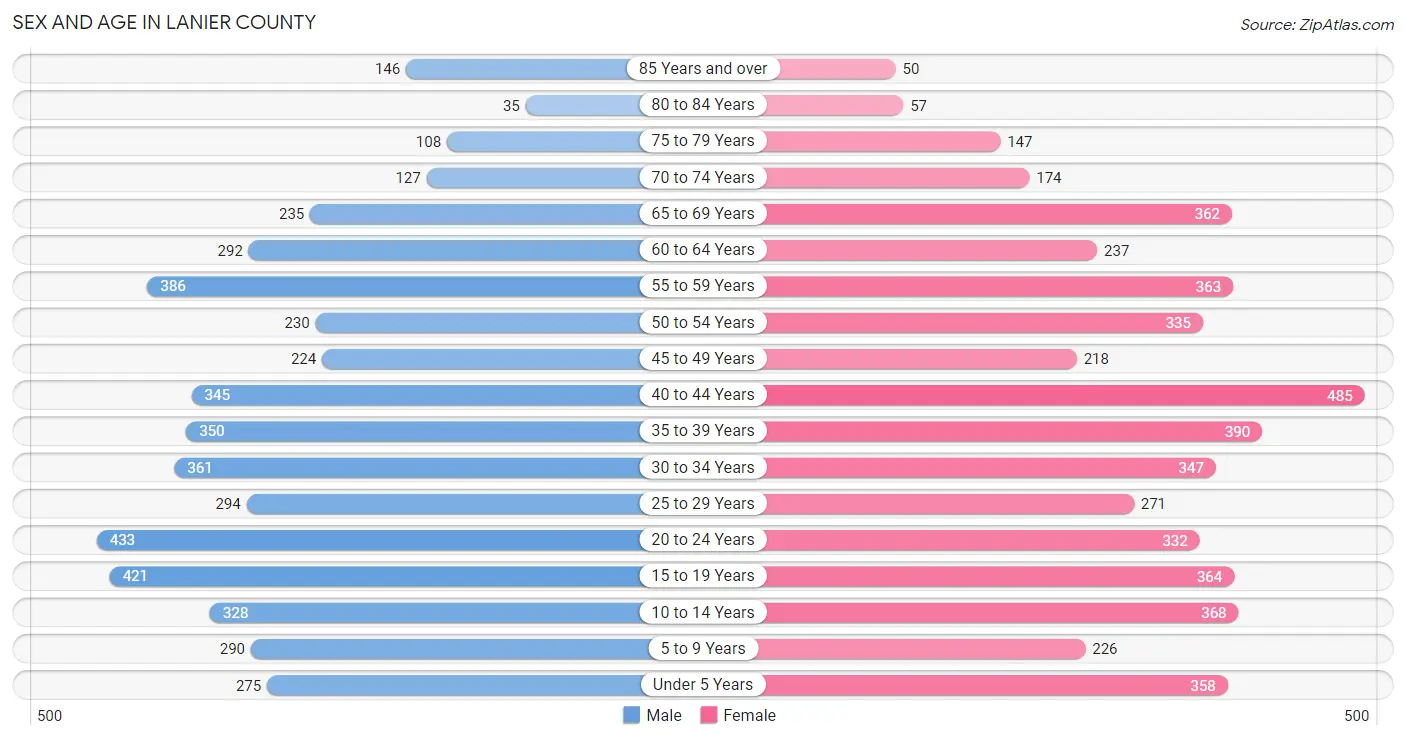Select the 85 Years and over label
The width and height of the screenshot is (1406, 740).
coord(703,68)
